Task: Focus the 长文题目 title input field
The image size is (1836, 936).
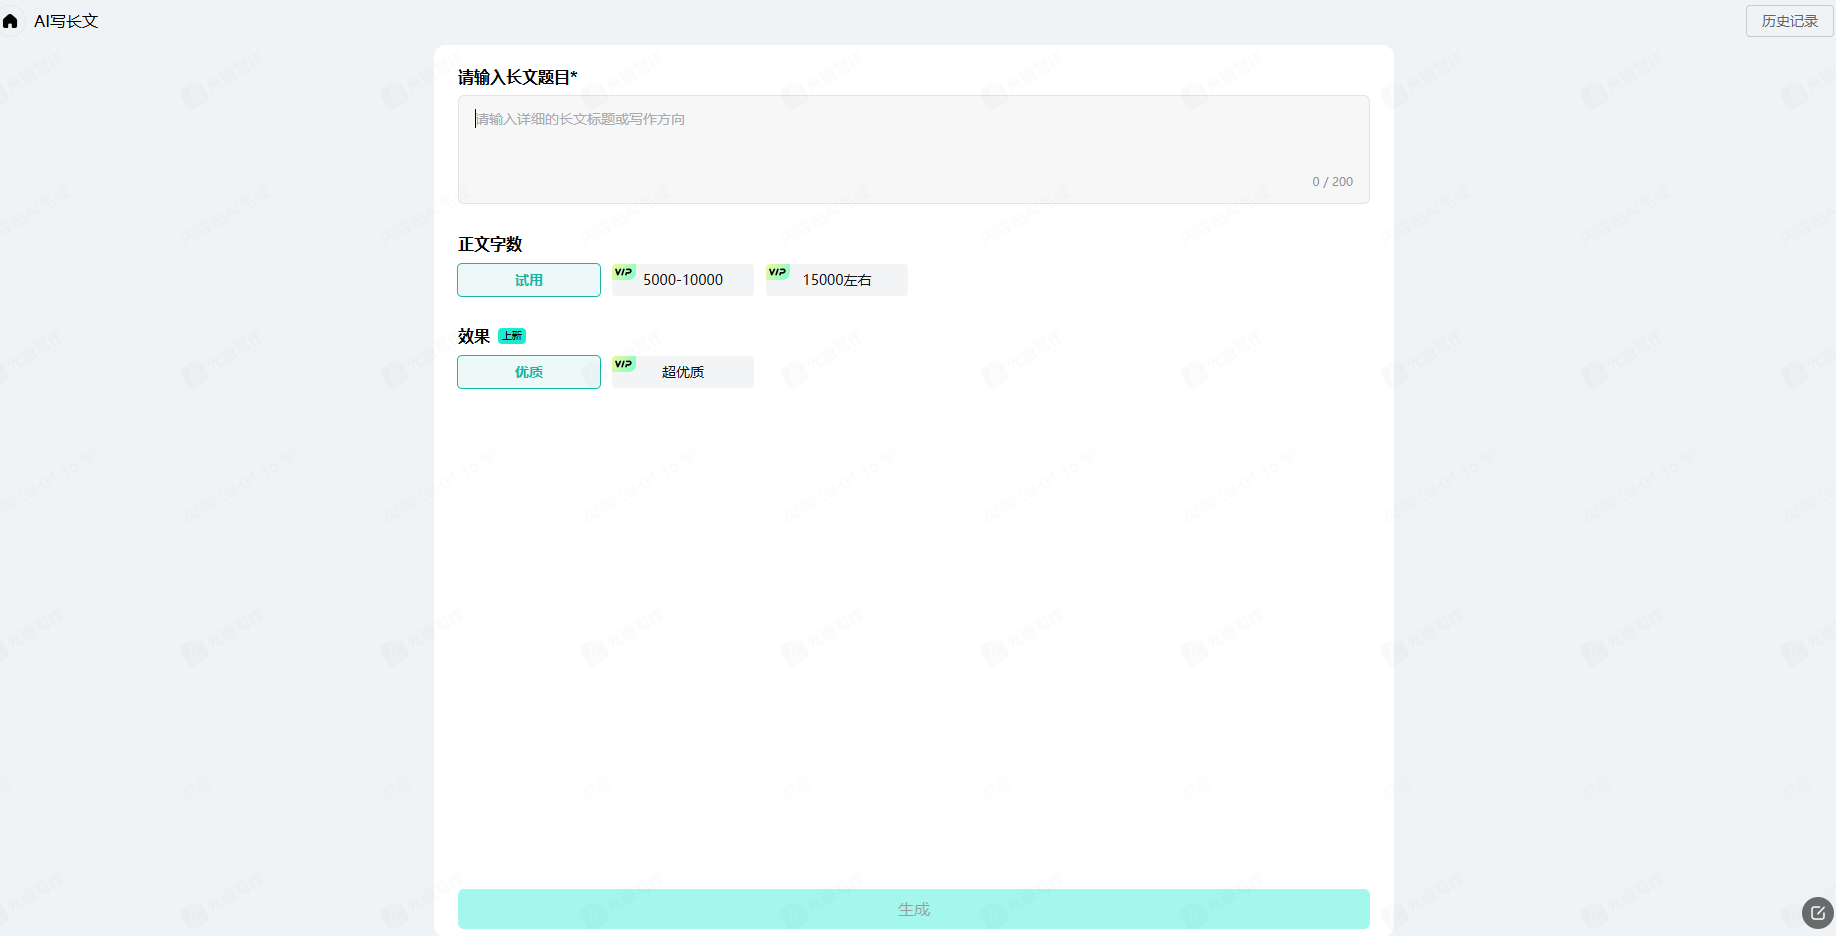Action: (x=913, y=149)
